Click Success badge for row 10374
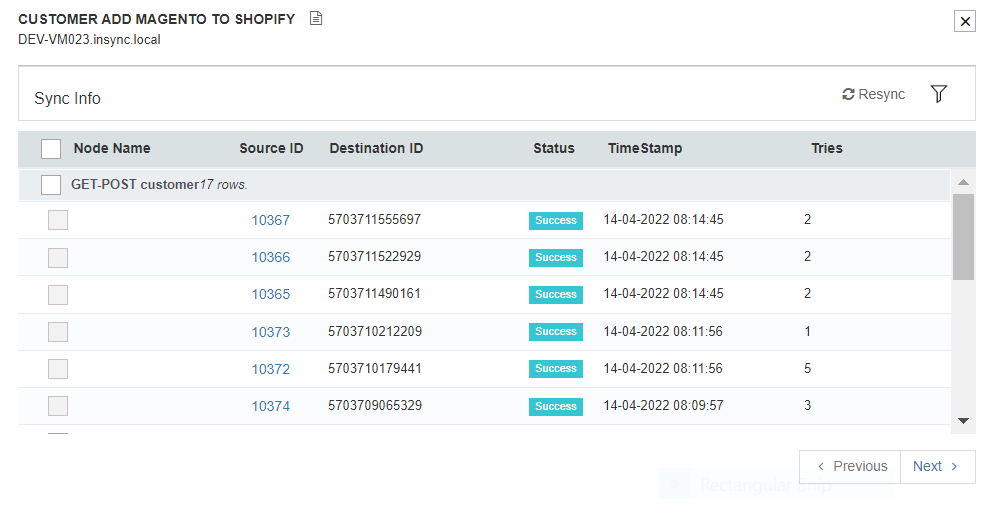992x527 pixels. [x=555, y=406]
